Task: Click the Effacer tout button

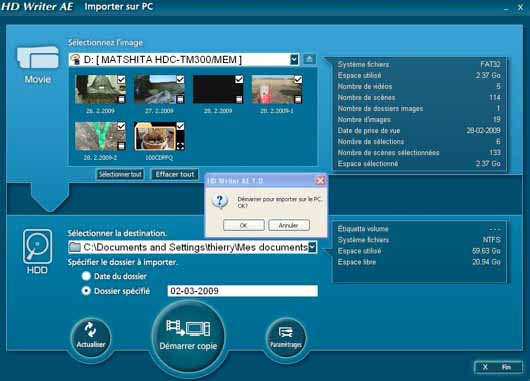Action: click(174, 174)
